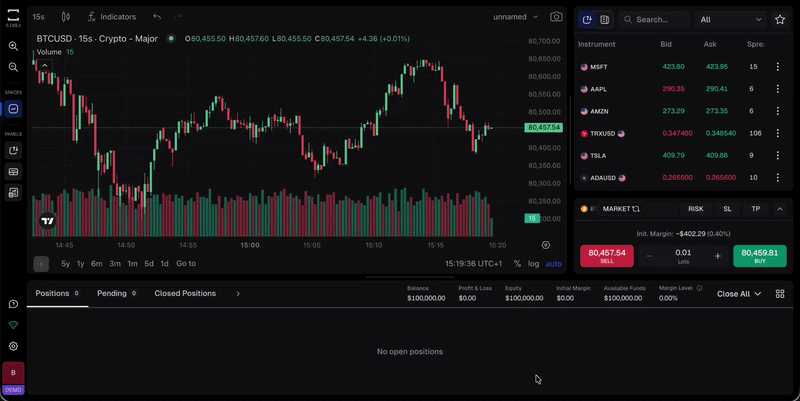The width and height of the screenshot is (800, 401).
Task: Switch to the Pending tab
Action: coord(116,293)
